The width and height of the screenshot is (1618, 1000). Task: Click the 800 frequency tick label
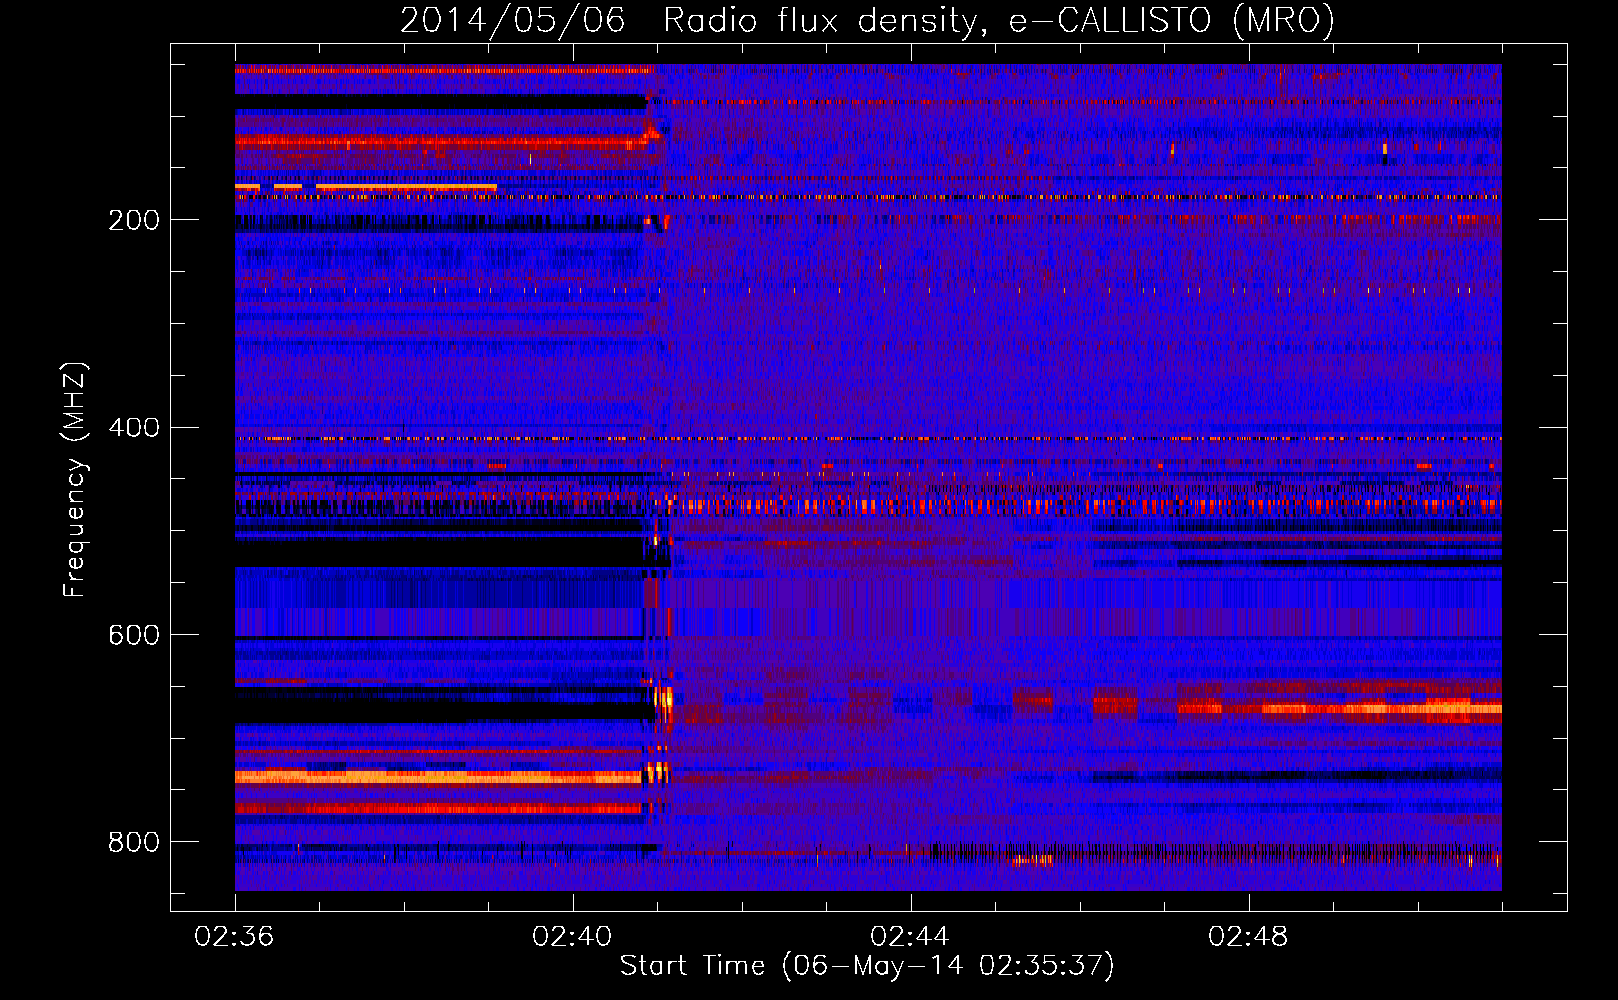134,842
